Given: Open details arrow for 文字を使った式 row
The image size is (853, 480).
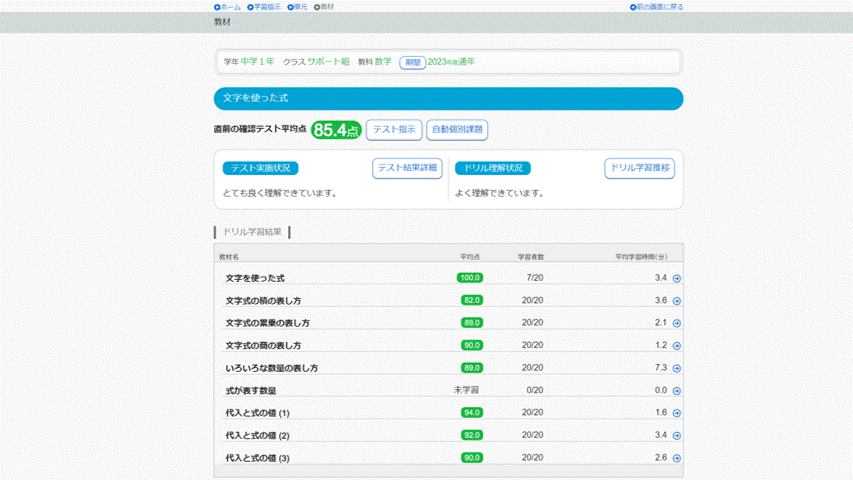Looking at the screenshot, I should [676, 278].
